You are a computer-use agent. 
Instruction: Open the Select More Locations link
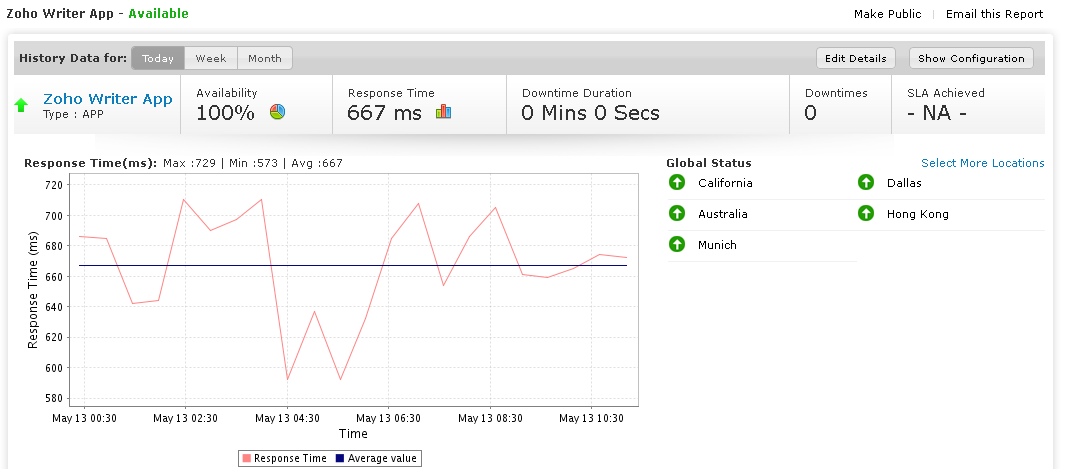tap(982, 163)
